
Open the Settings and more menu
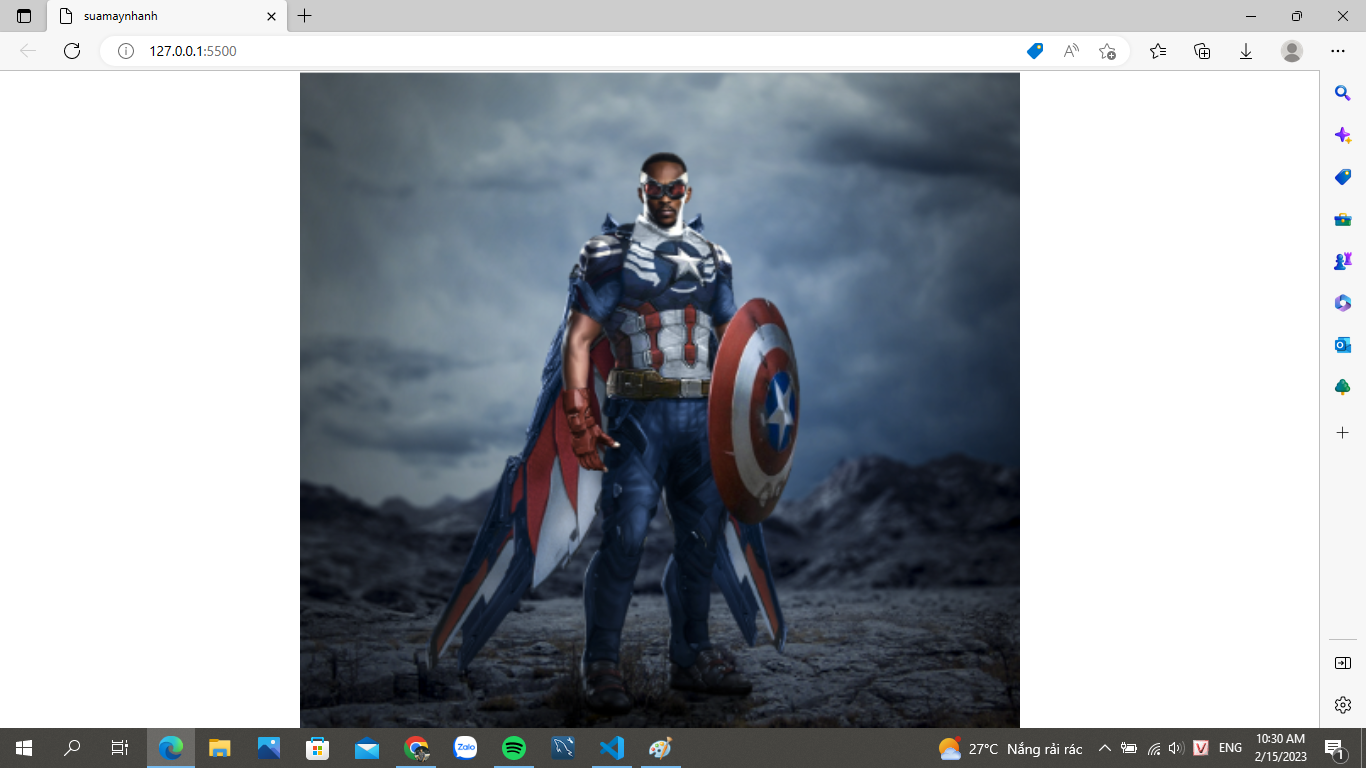[1338, 51]
